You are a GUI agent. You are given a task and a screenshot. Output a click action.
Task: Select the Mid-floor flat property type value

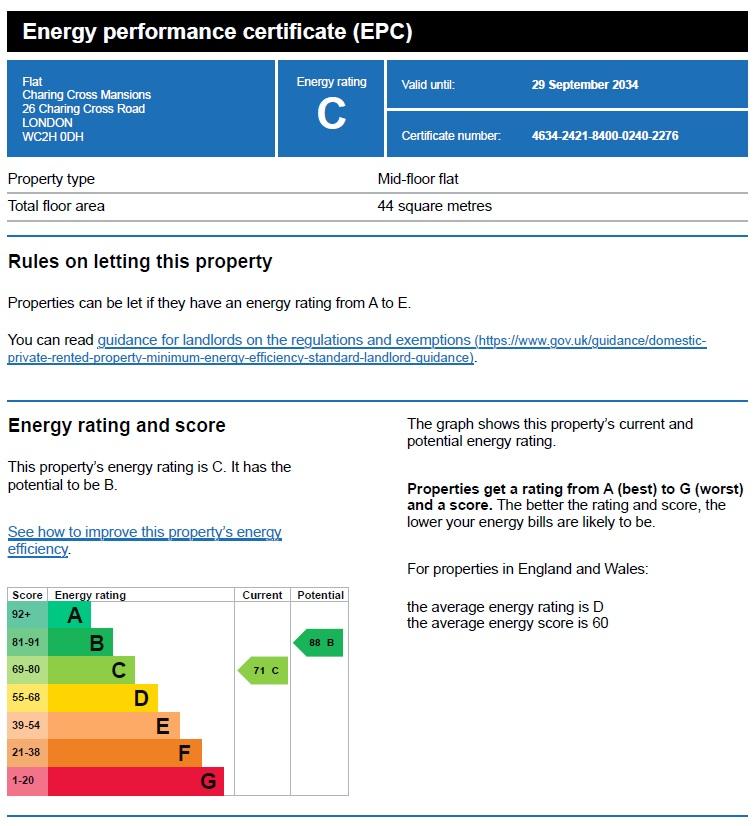(x=418, y=179)
